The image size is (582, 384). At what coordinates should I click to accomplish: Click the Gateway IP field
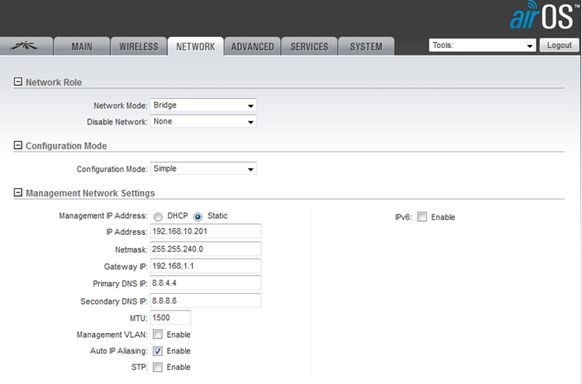(x=206, y=266)
